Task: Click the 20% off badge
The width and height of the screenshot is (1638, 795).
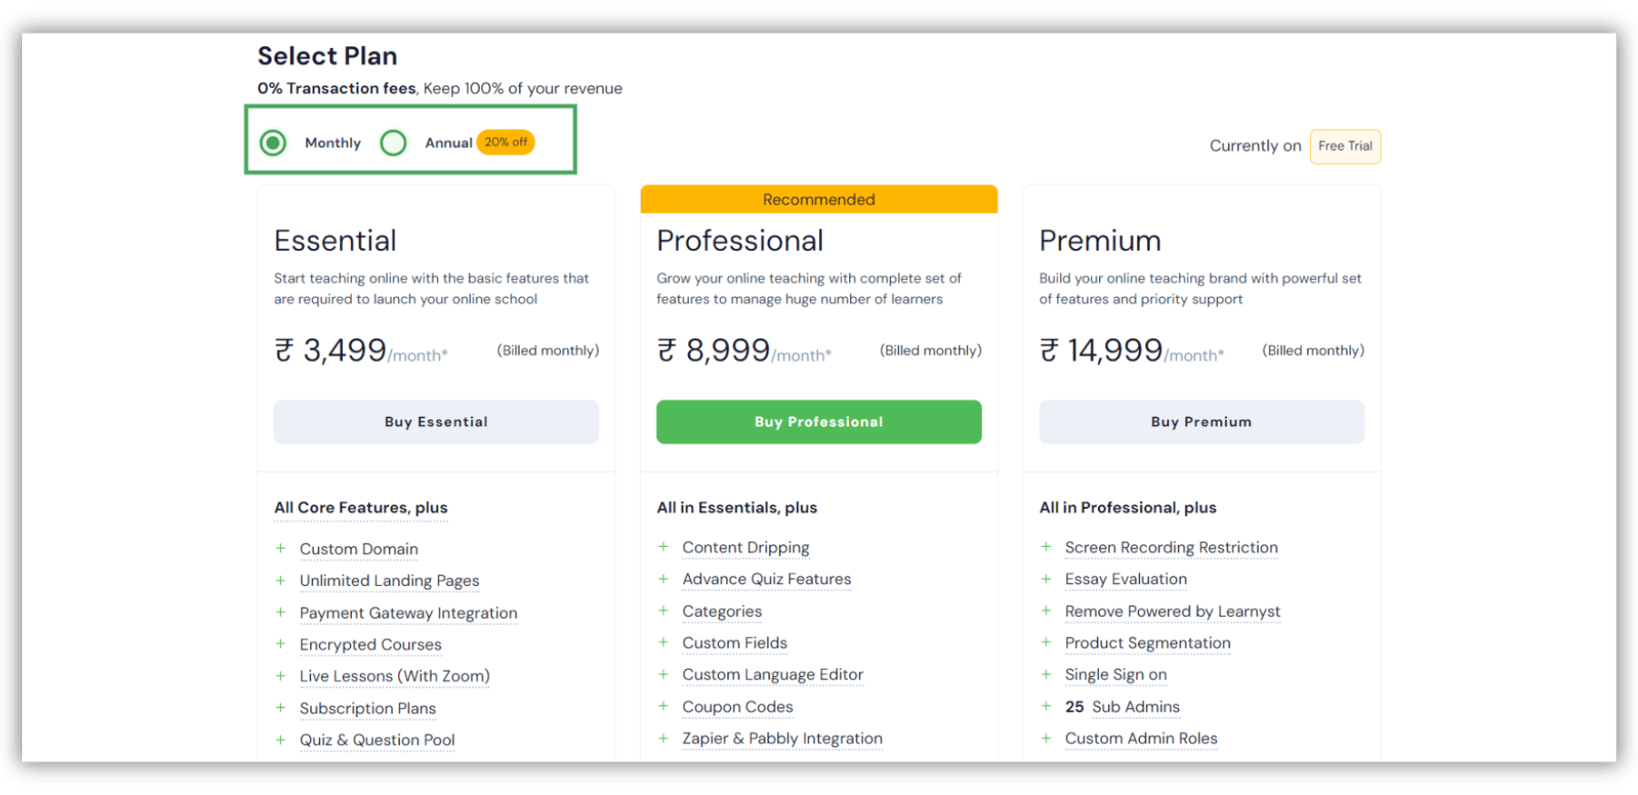Action: point(505,142)
